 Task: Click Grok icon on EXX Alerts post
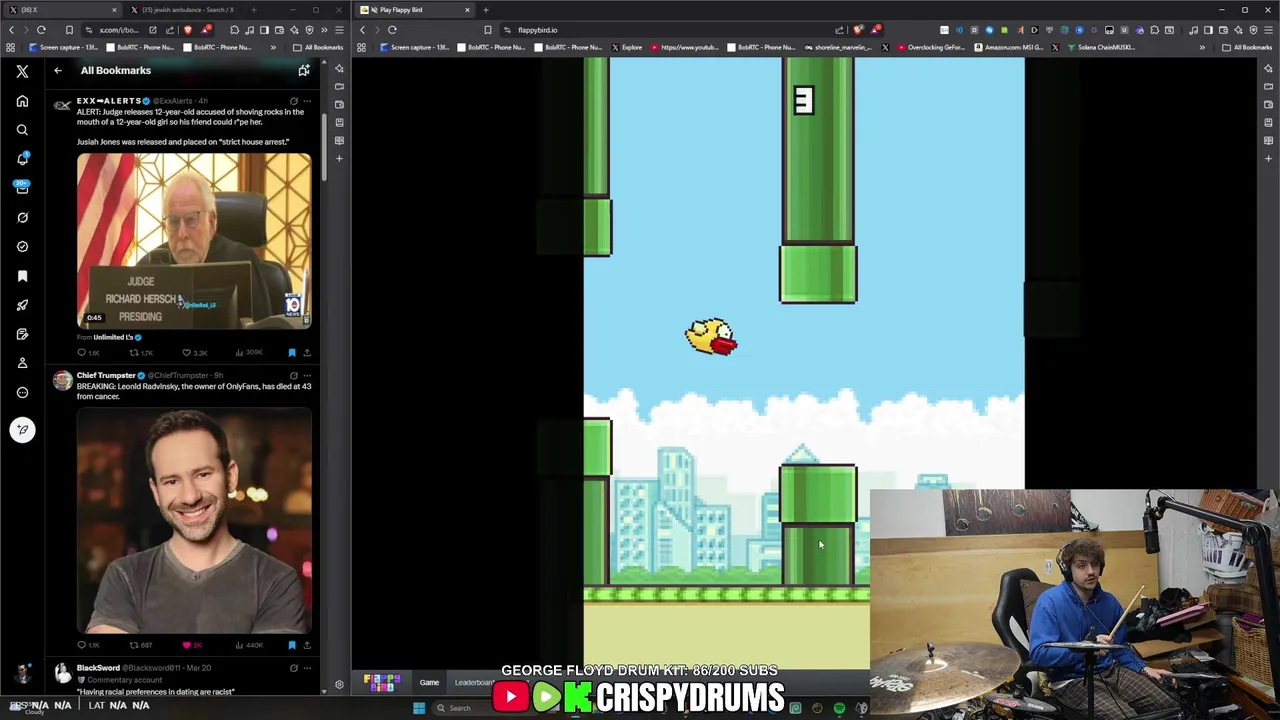pos(293,101)
